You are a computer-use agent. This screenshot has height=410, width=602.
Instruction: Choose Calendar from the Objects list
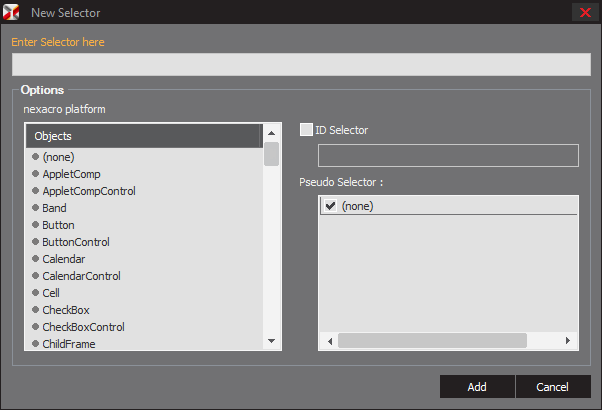coord(63,259)
